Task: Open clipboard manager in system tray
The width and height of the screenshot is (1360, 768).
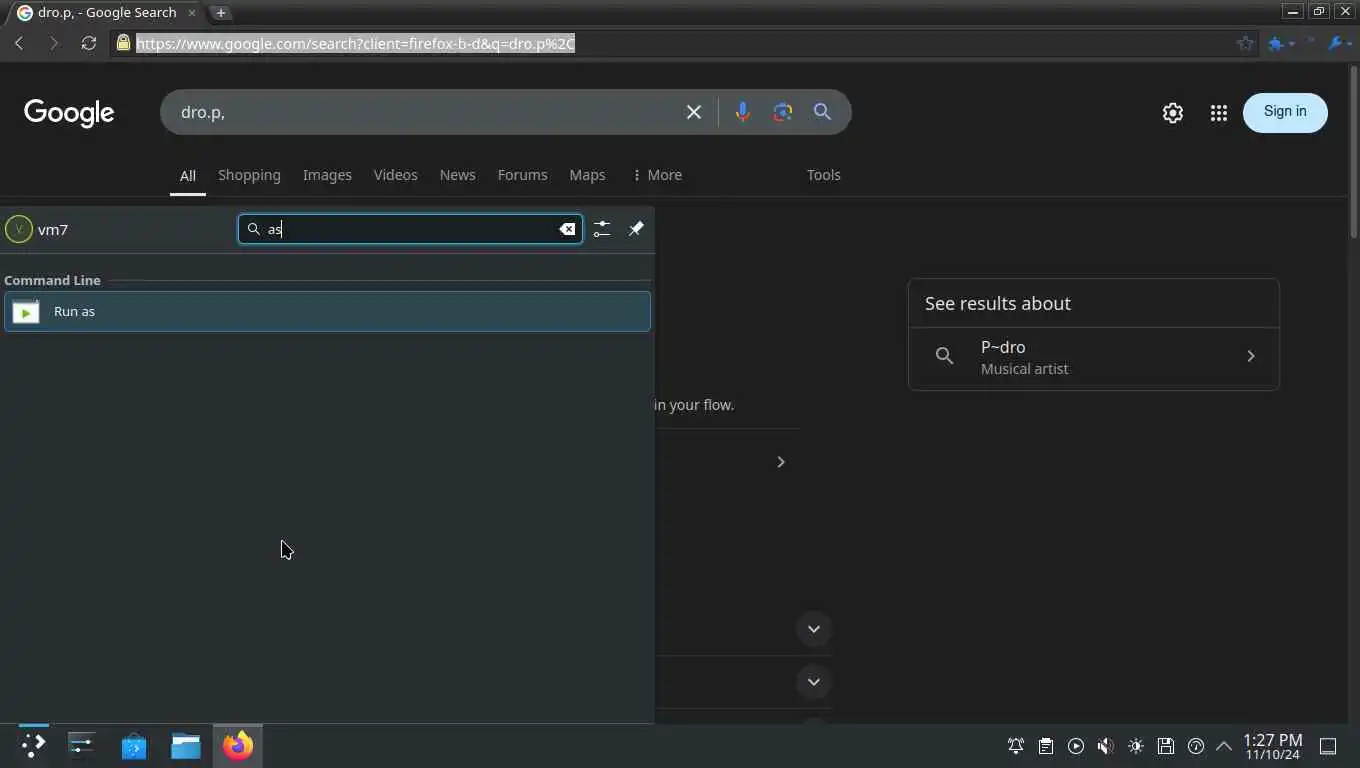Action: click(x=1046, y=746)
